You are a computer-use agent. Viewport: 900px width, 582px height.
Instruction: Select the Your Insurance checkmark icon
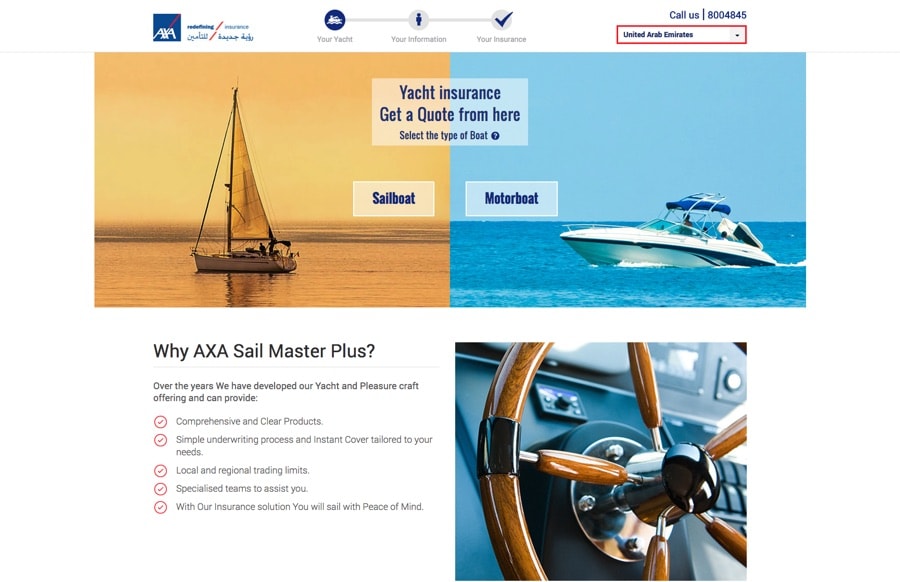point(502,20)
